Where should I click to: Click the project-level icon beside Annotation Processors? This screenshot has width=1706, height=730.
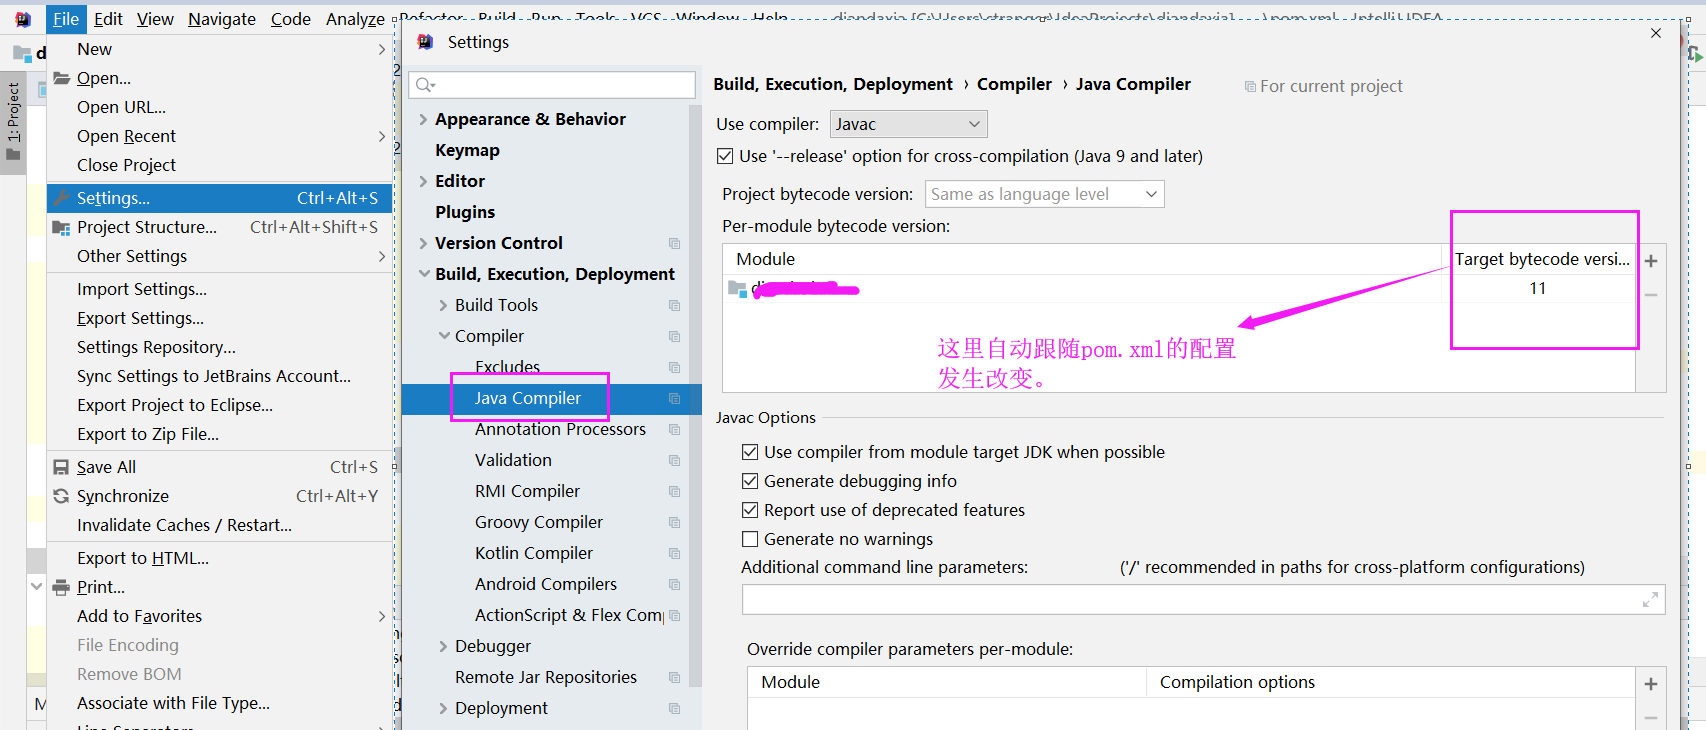pos(674,429)
